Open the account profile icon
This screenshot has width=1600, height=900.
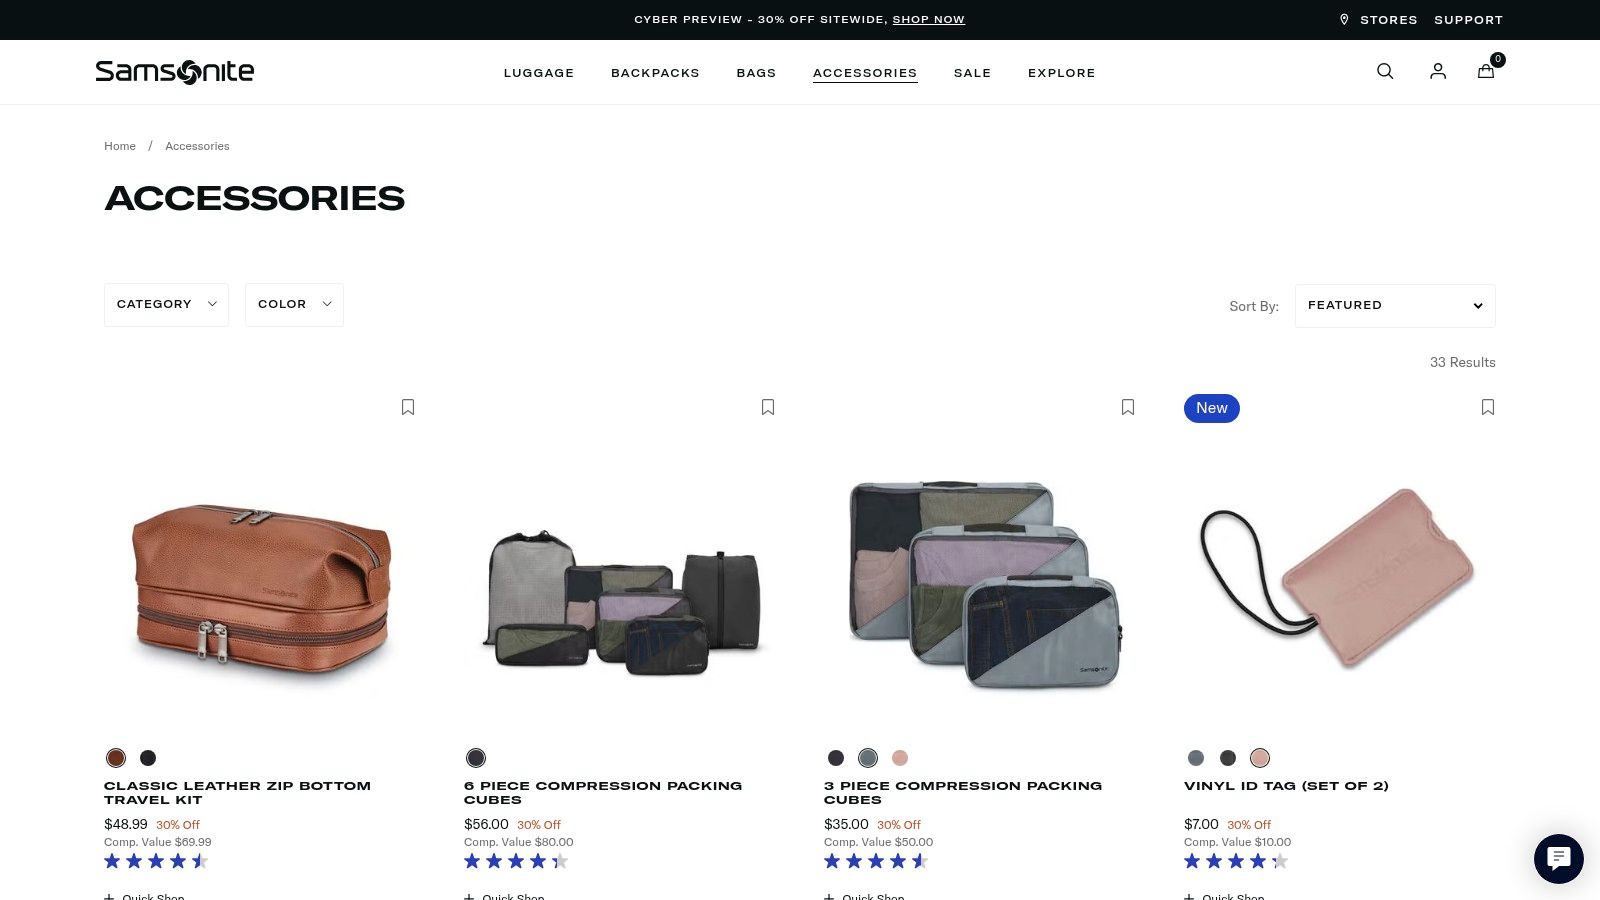pyautogui.click(x=1438, y=71)
